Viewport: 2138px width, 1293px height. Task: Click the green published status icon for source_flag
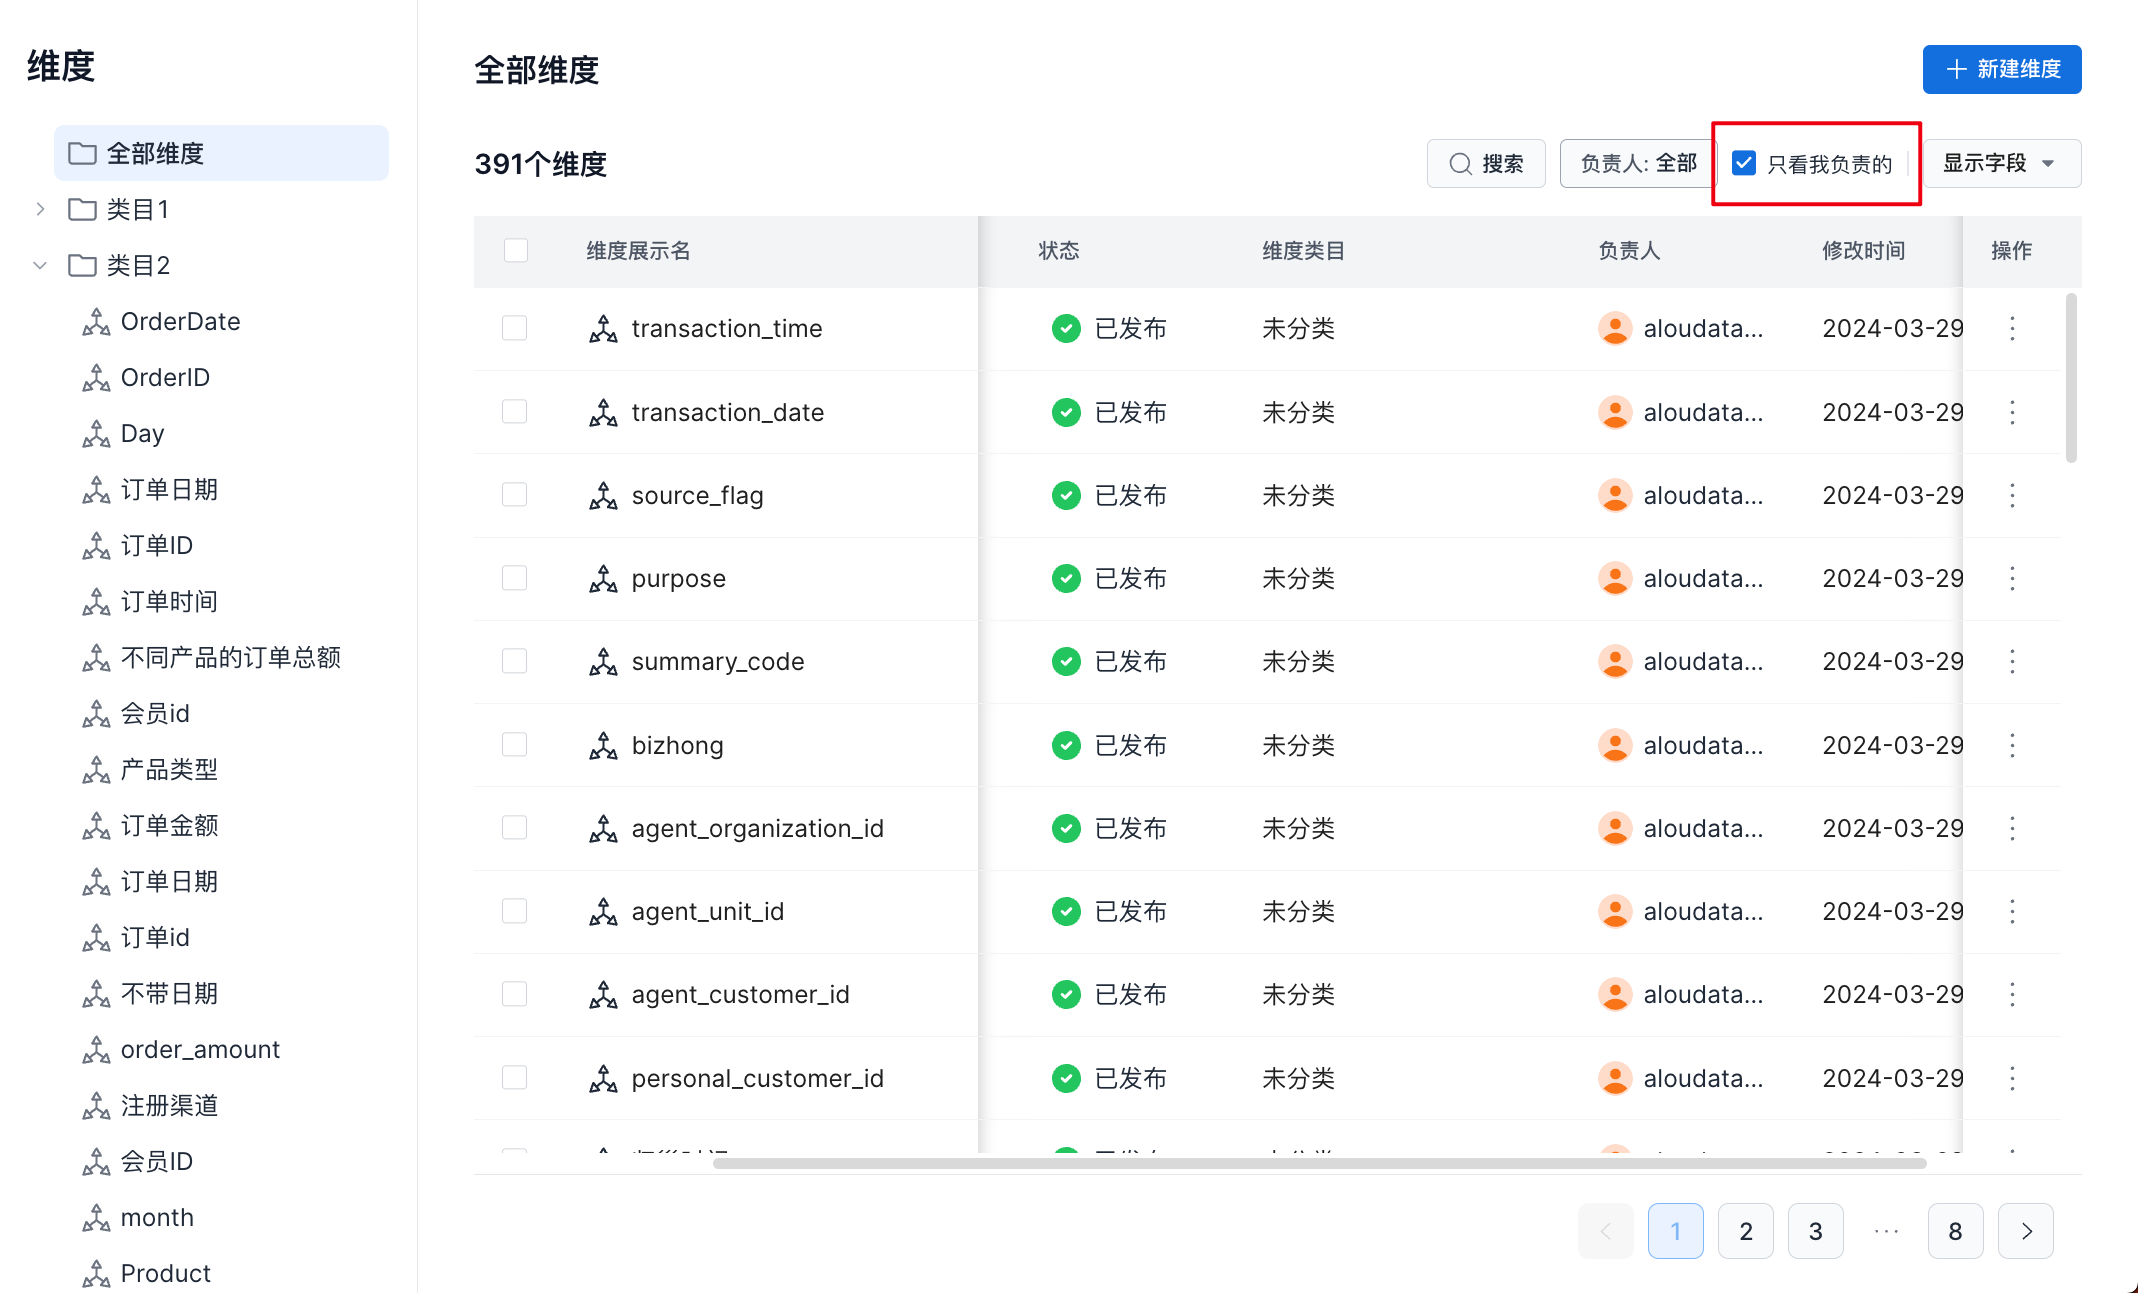click(x=1066, y=496)
